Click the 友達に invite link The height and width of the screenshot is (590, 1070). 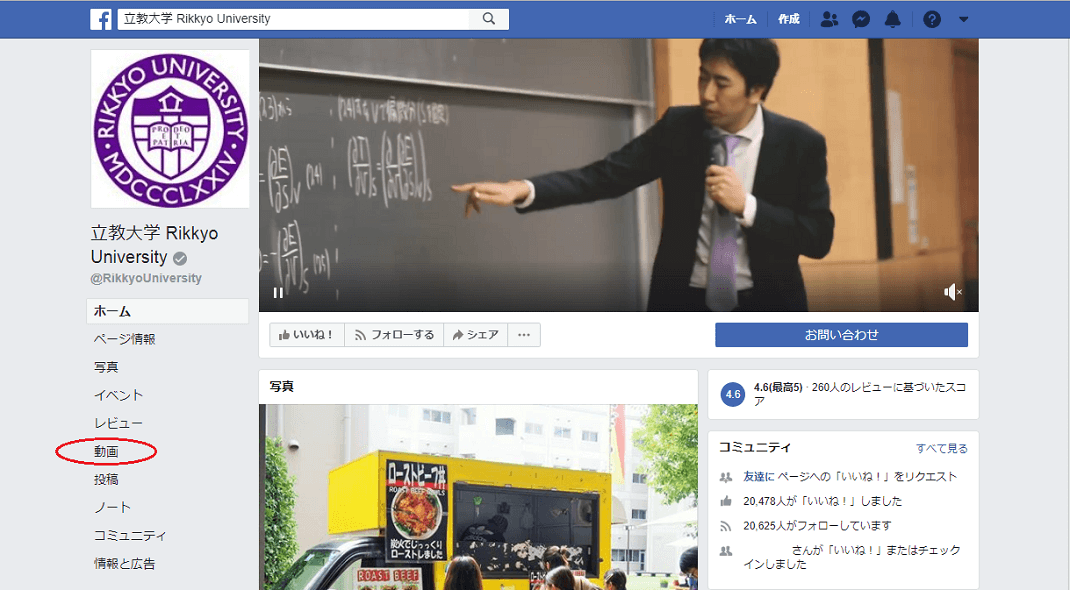759,477
